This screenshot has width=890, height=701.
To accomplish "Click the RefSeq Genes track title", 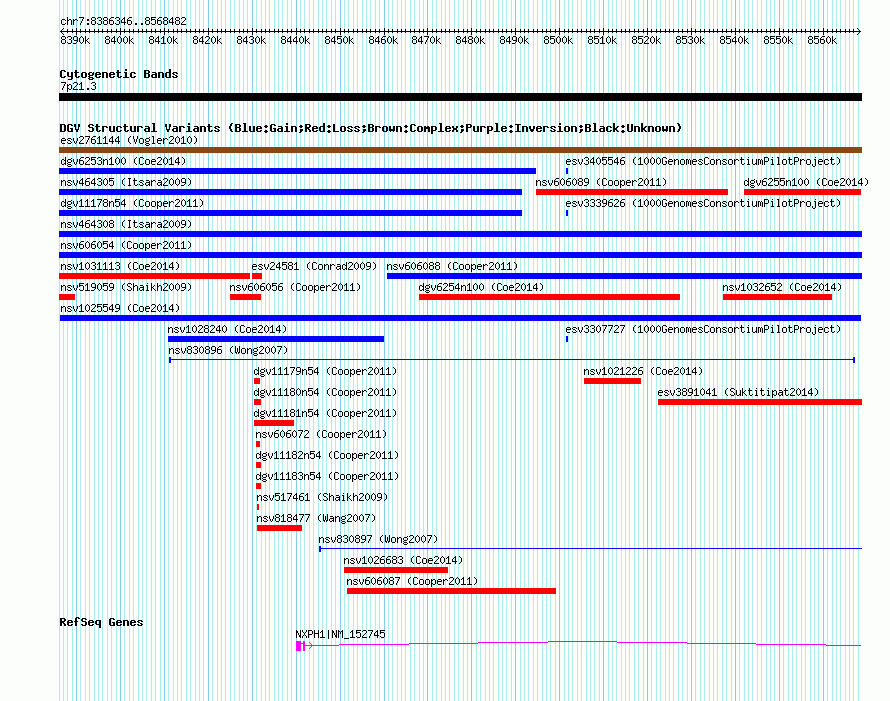I will 101,622.
